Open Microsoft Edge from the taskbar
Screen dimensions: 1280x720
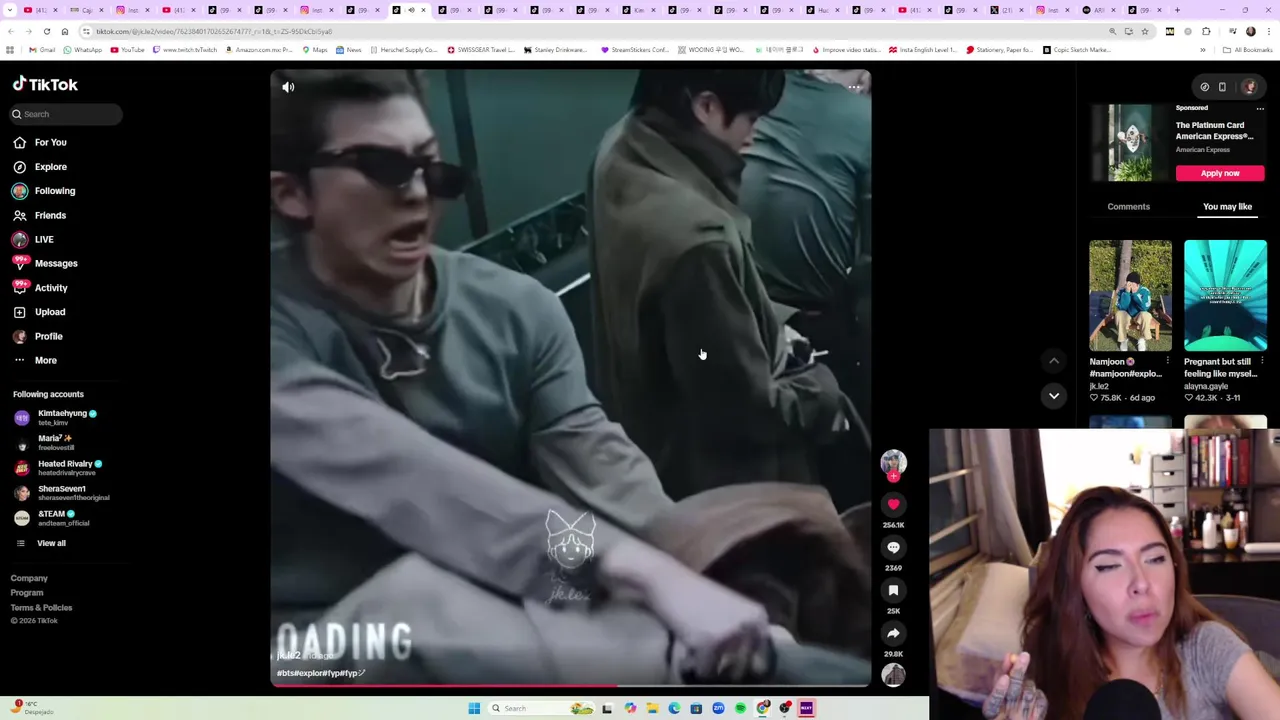[x=674, y=708]
